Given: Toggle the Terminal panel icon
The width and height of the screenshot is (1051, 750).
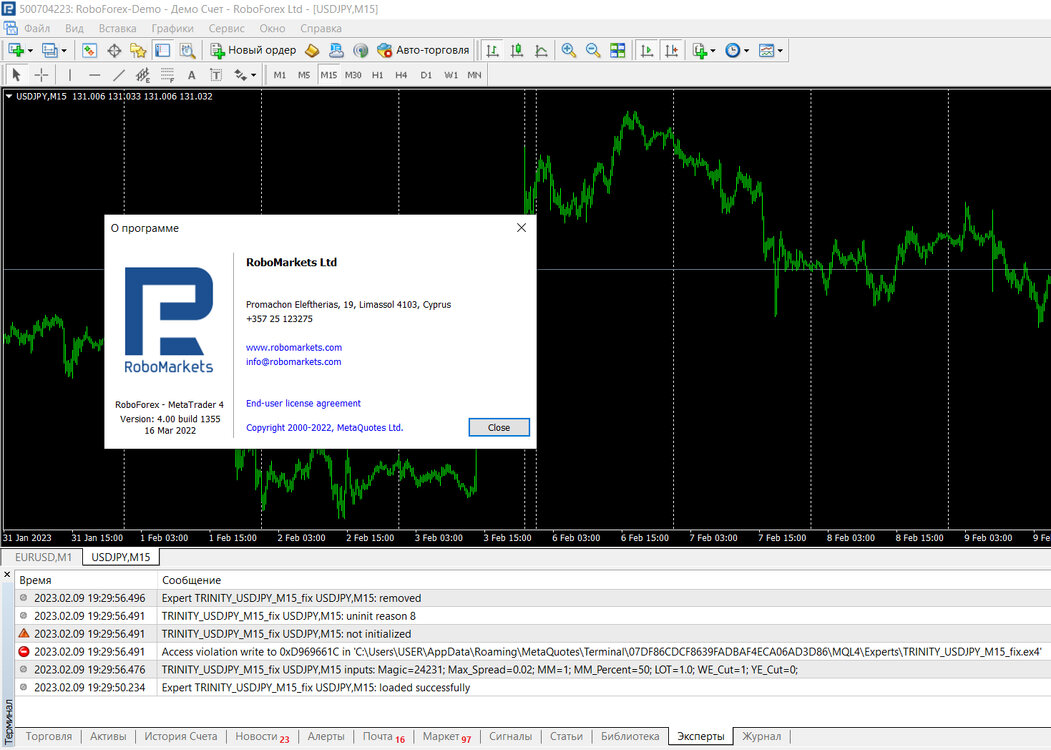Looking at the screenshot, I should click(x=162, y=50).
